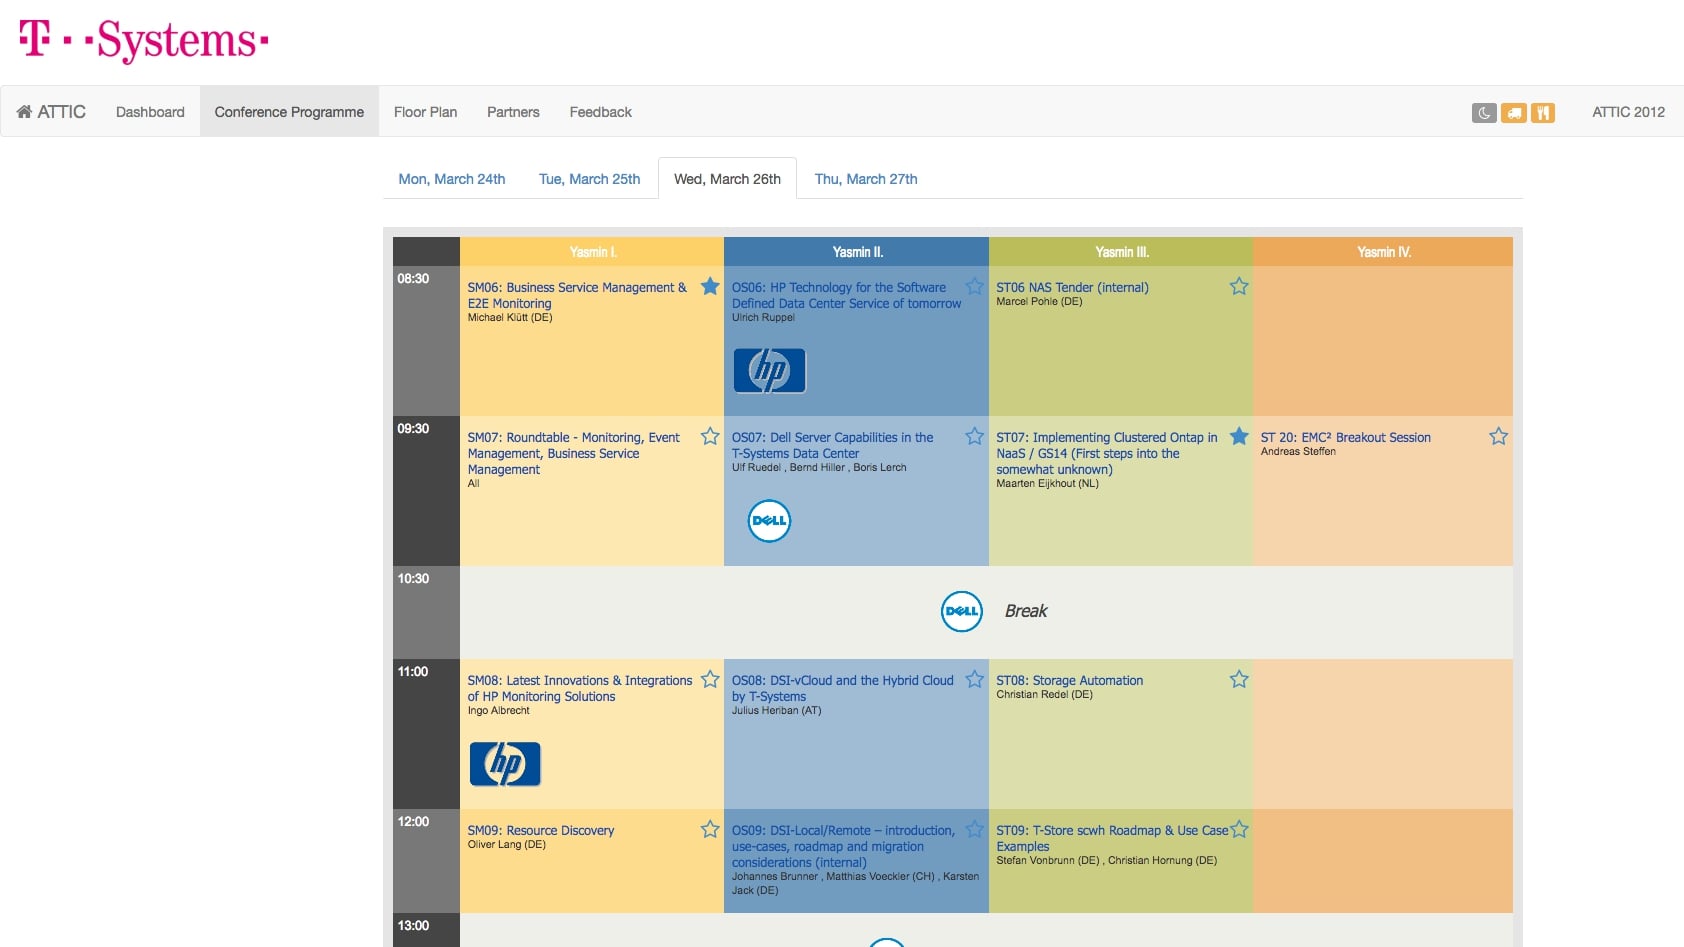This screenshot has width=1684, height=947.
Task: Go to the Partners page
Action: point(513,112)
